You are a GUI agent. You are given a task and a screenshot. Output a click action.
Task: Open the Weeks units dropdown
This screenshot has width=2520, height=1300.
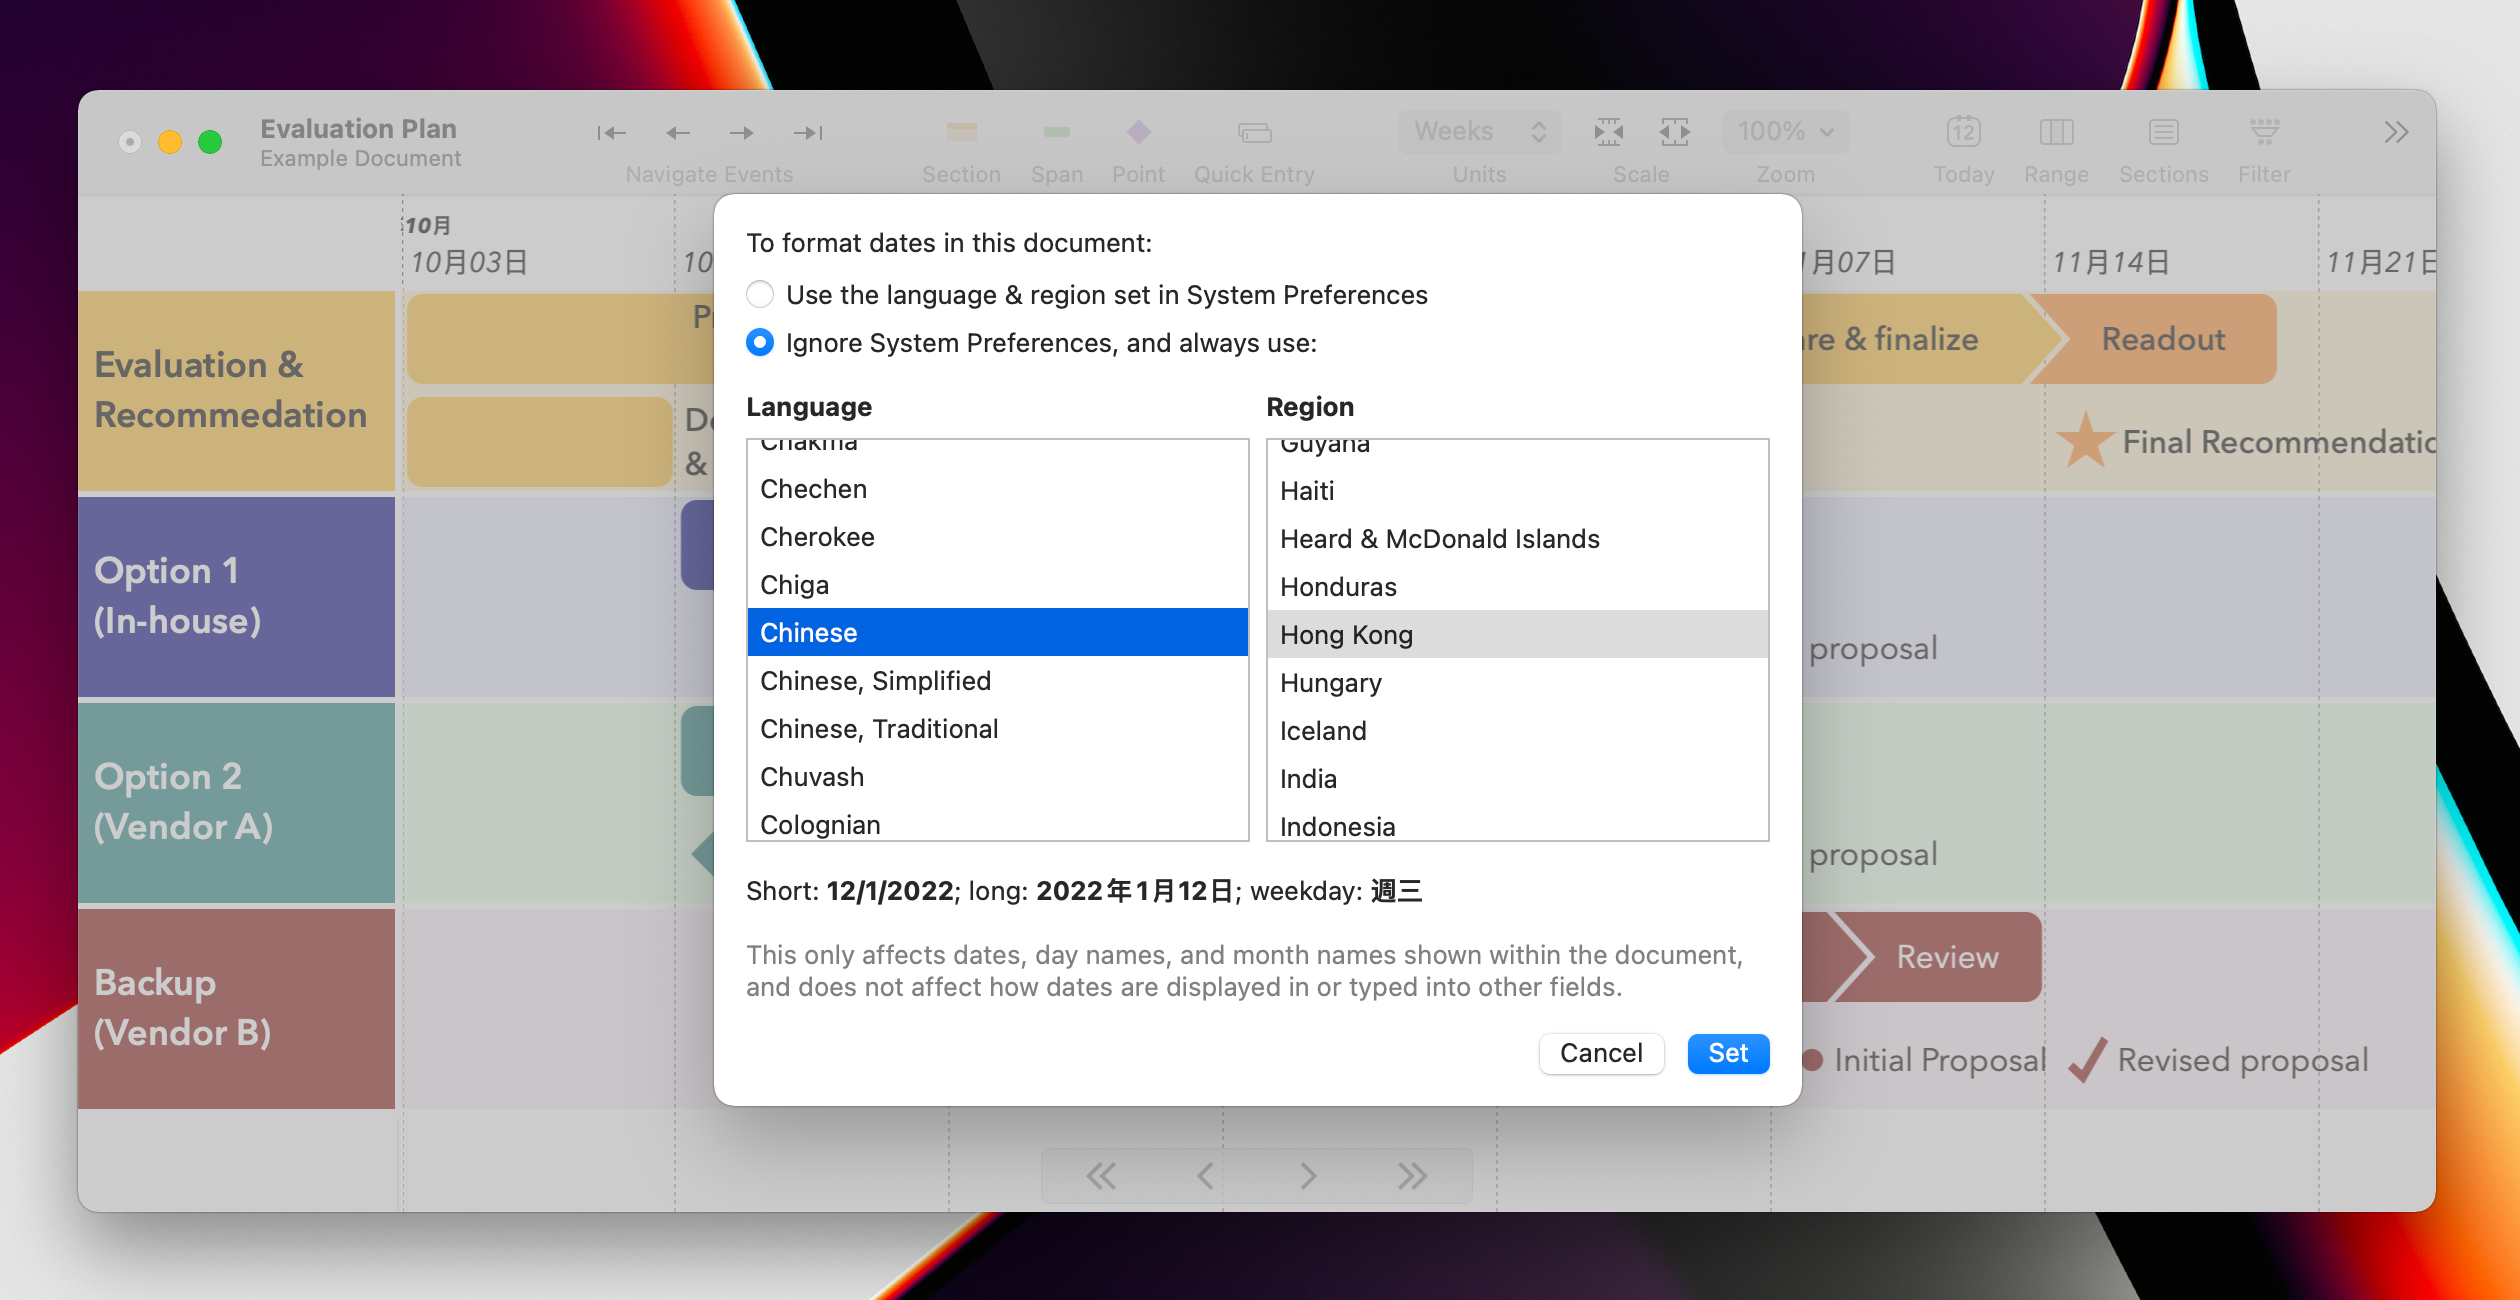coord(1479,131)
